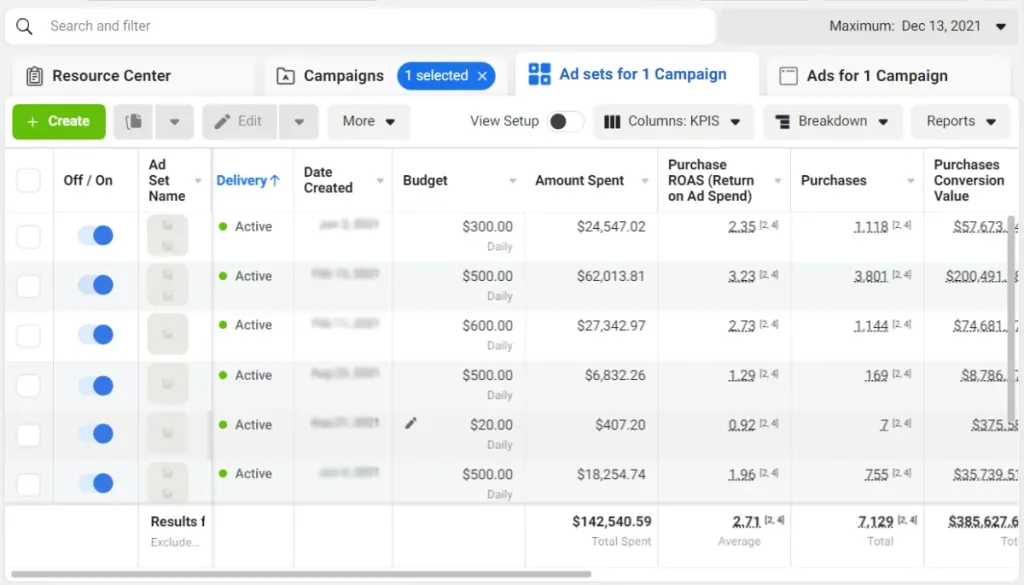Click the Breakdown icon in toolbar
Viewport: 1024px width, 585px height.
pos(781,122)
